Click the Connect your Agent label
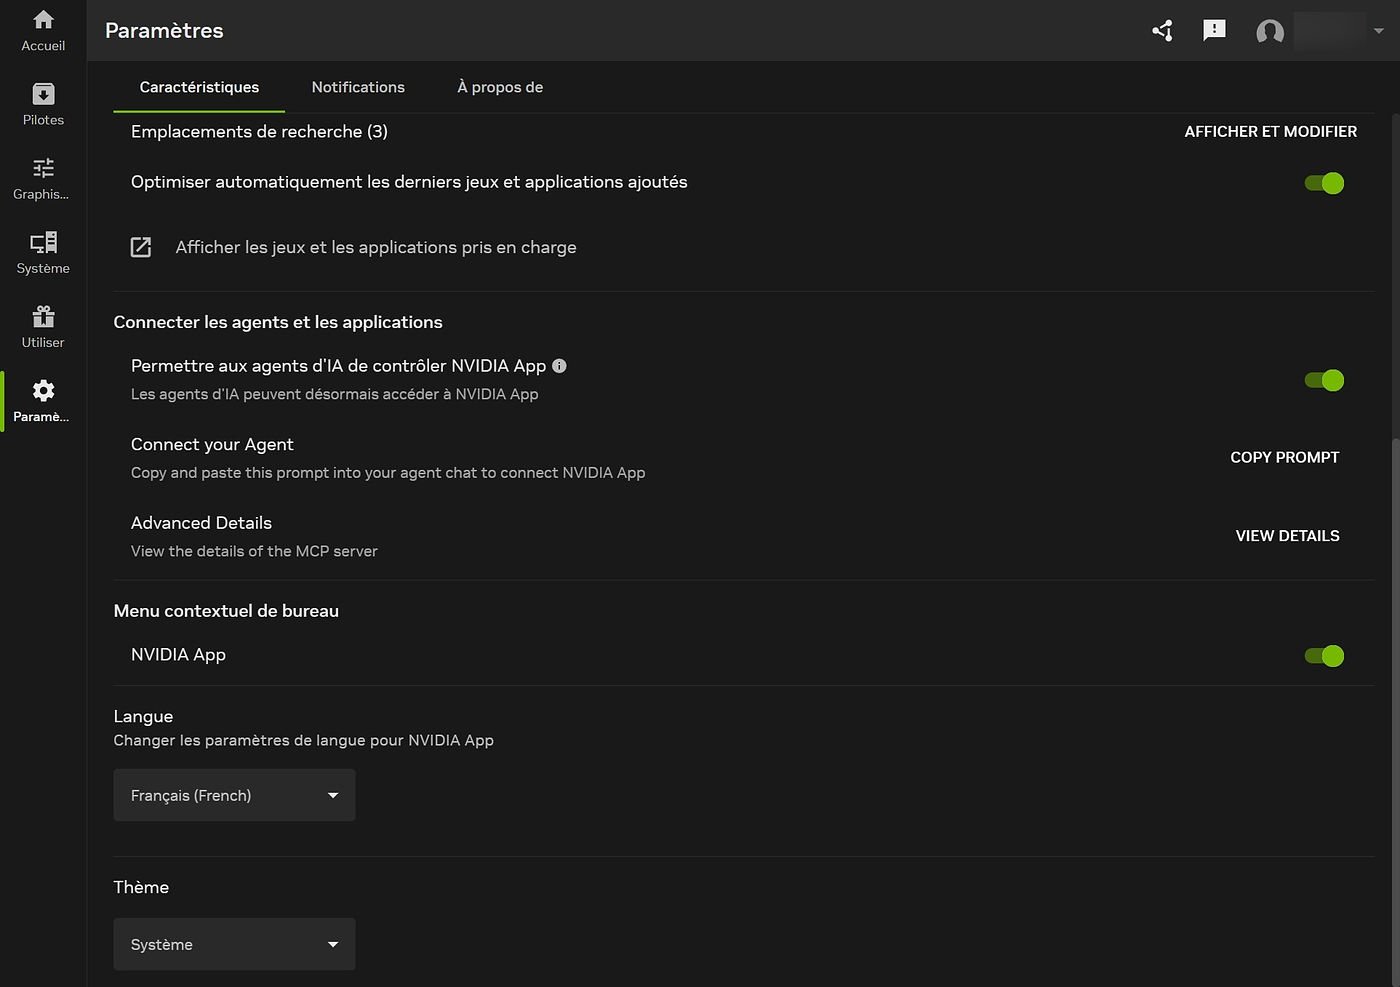The width and height of the screenshot is (1400, 987). pos(212,445)
